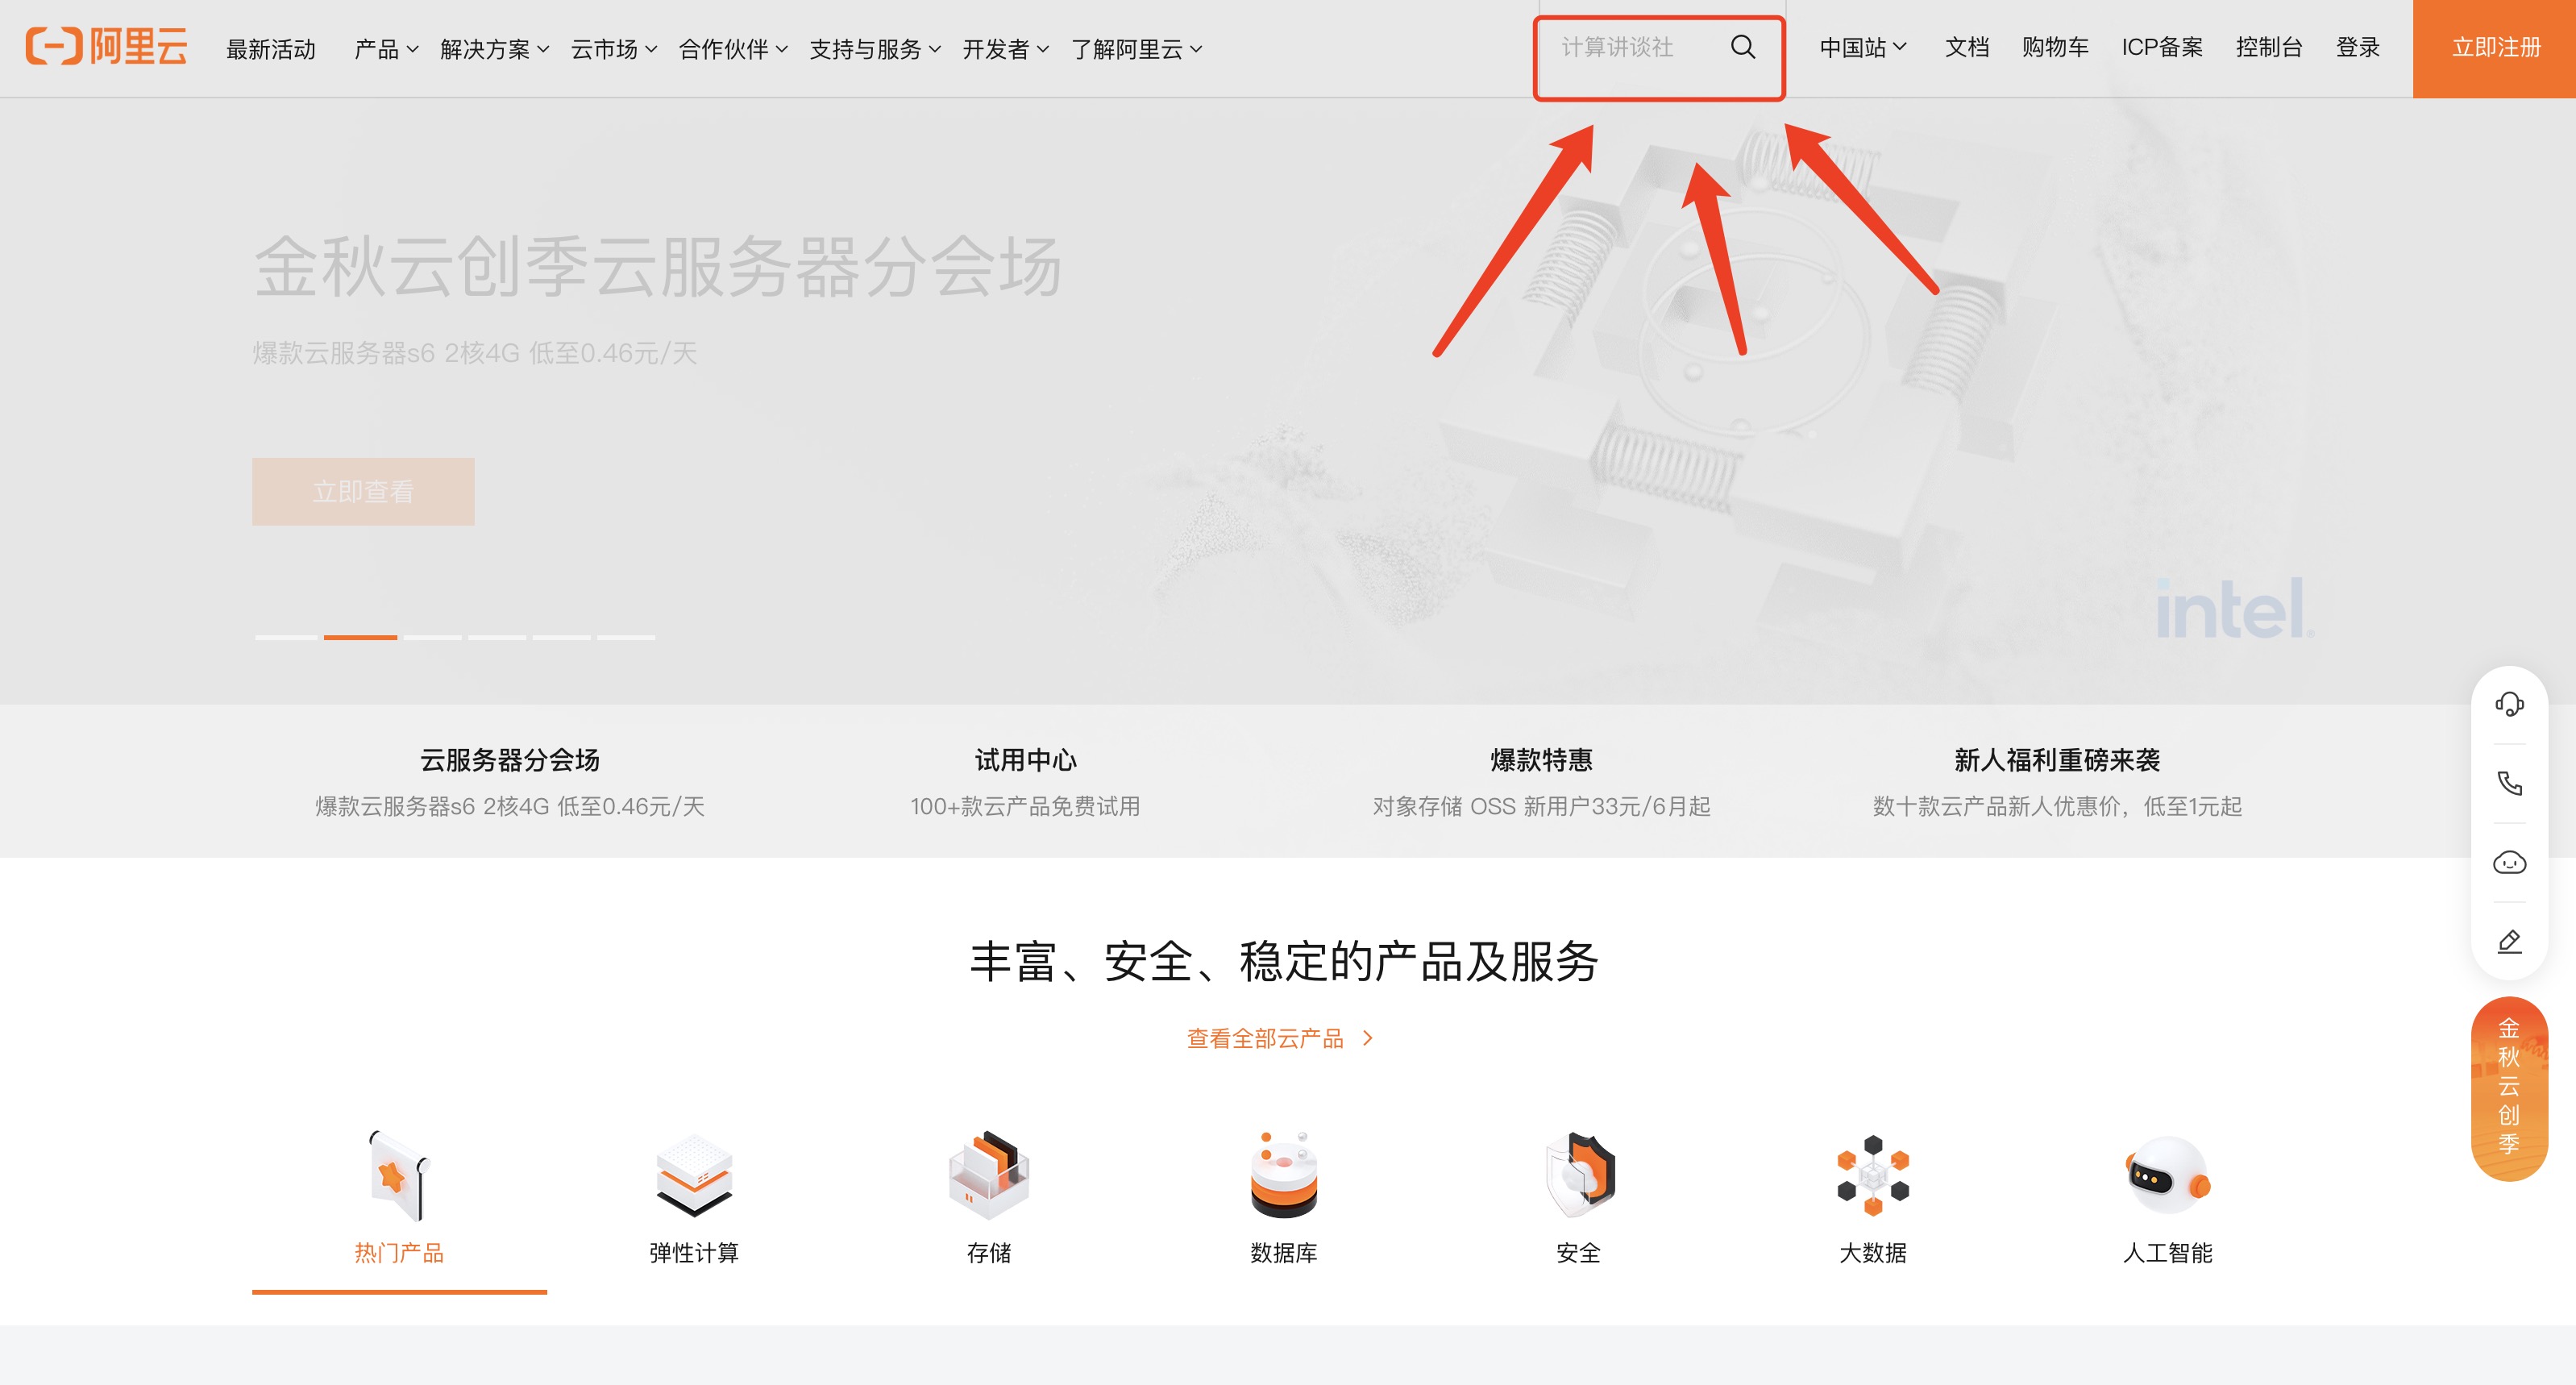Select the 数据库 product category icon
The width and height of the screenshot is (2576, 1385).
point(1283,1175)
